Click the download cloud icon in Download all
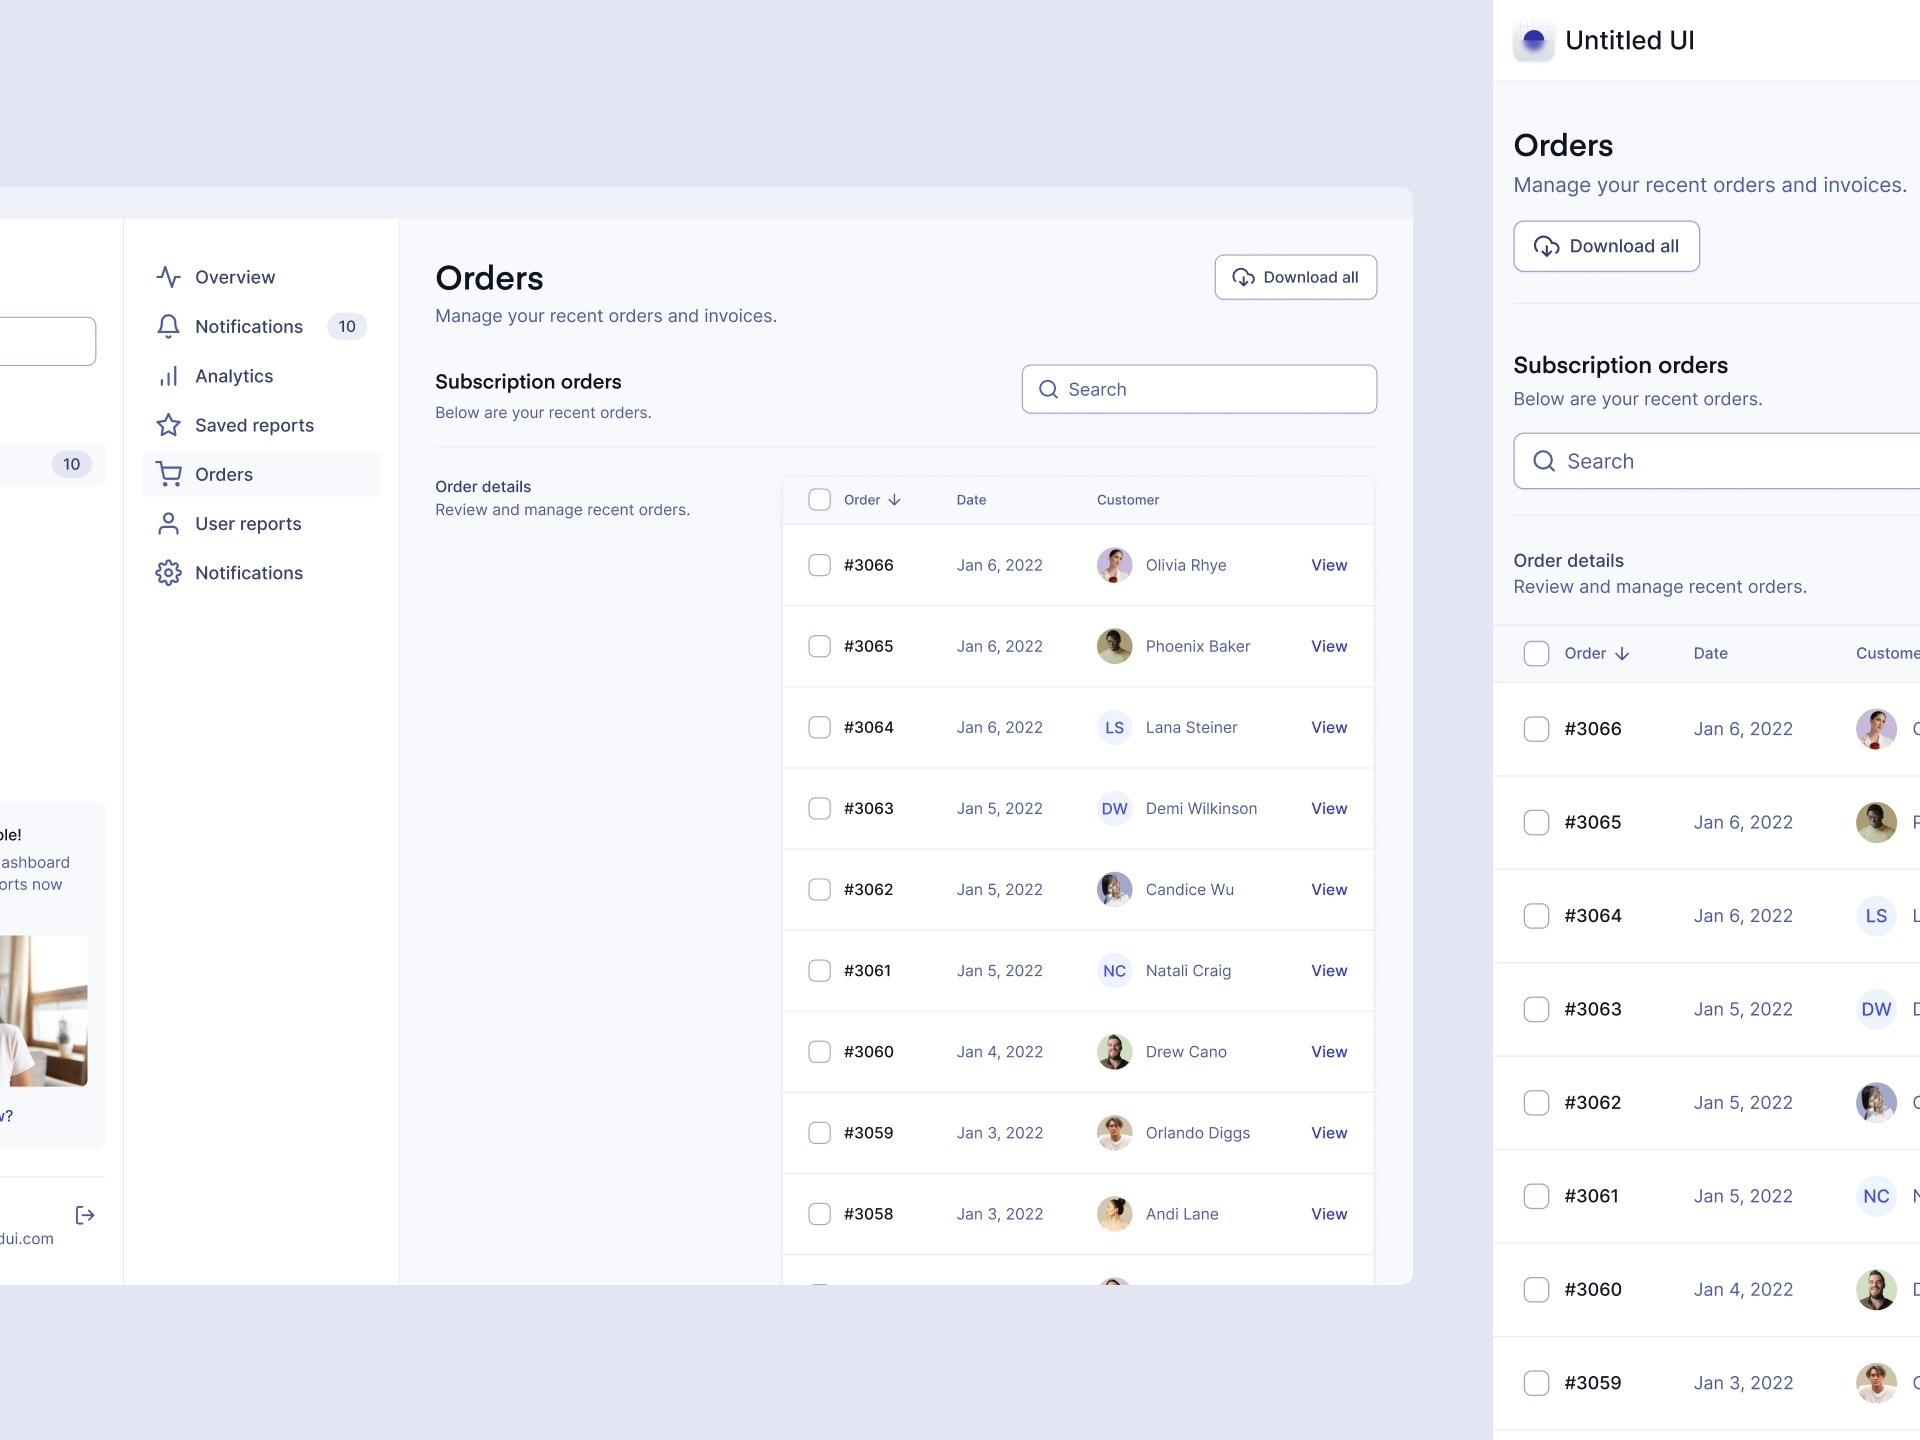This screenshot has height=1440, width=1920. [x=1243, y=277]
